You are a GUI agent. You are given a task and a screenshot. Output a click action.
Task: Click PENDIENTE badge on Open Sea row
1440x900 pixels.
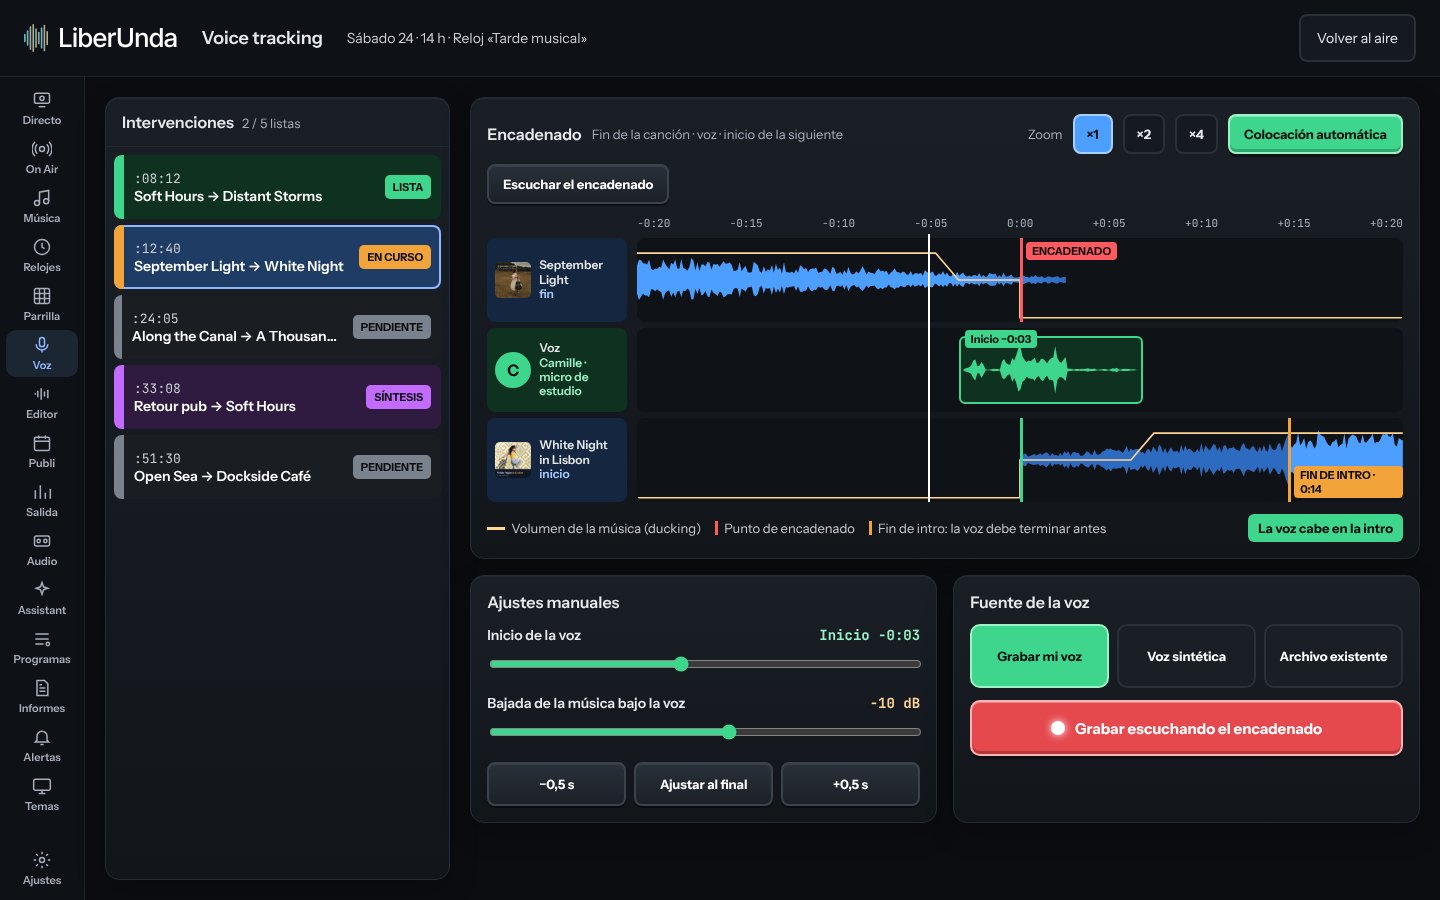tap(392, 467)
